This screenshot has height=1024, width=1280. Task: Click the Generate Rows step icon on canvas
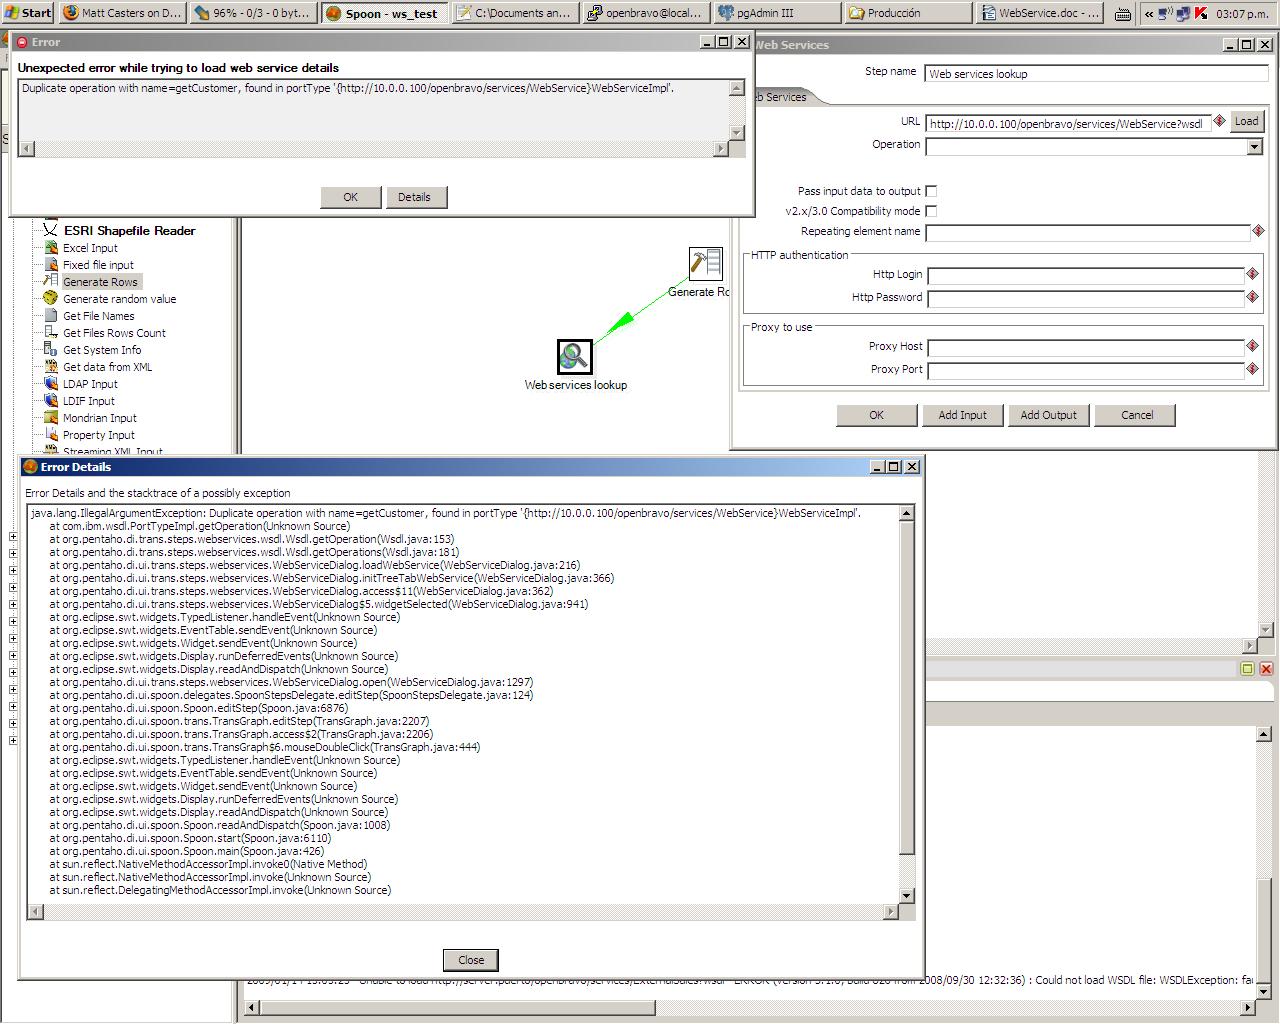pyautogui.click(x=705, y=264)
